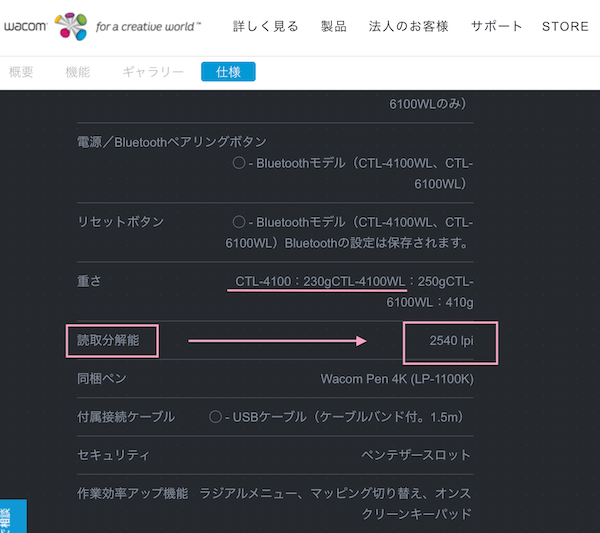Open the 製品 menu
The width and height of the screenshot is (600, 533).
[334, 26]
